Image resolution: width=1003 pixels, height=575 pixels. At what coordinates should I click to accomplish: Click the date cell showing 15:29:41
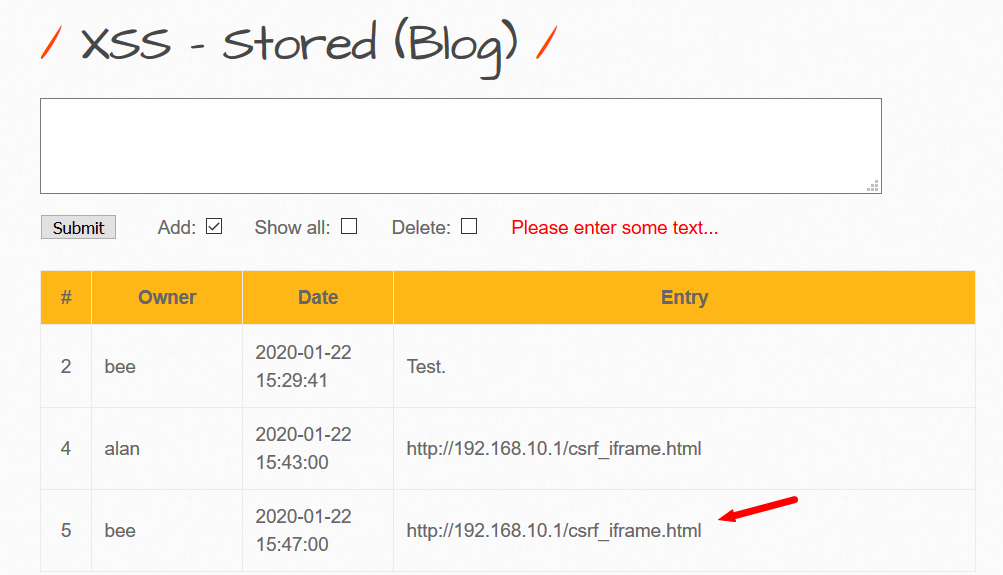[304, 367]
